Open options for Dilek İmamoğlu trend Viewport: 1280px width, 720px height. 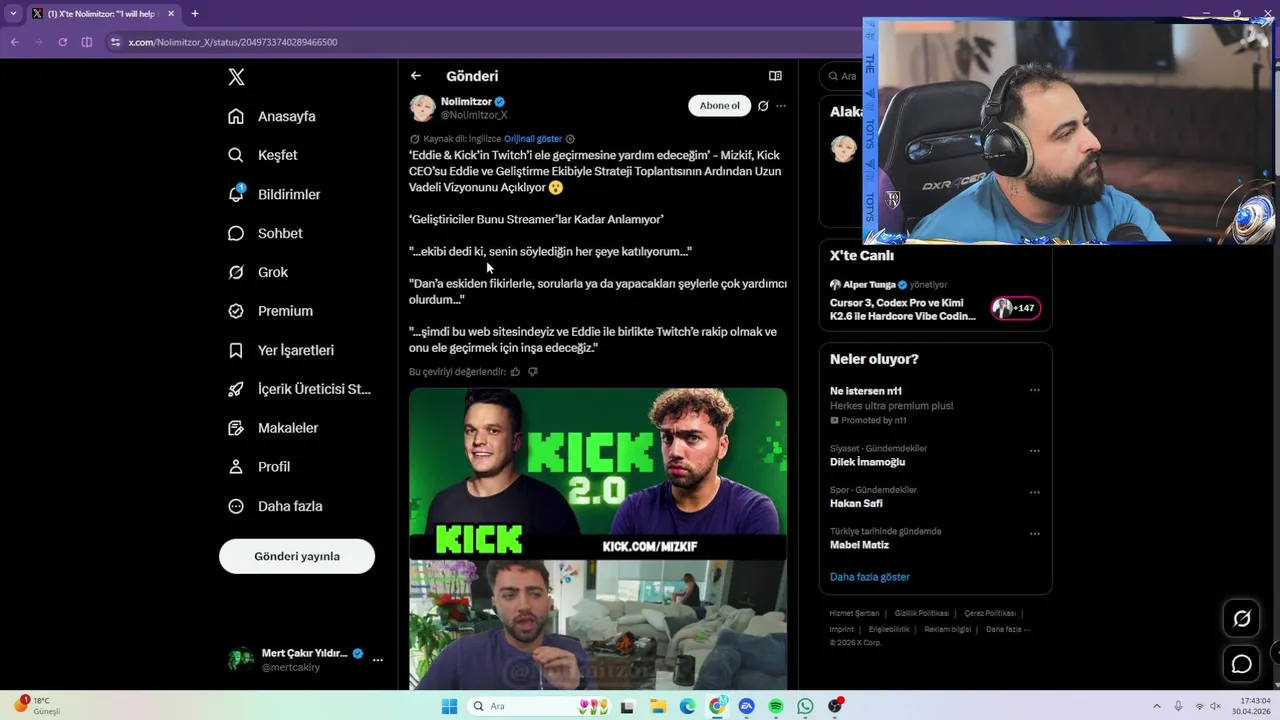point(1034,451)
